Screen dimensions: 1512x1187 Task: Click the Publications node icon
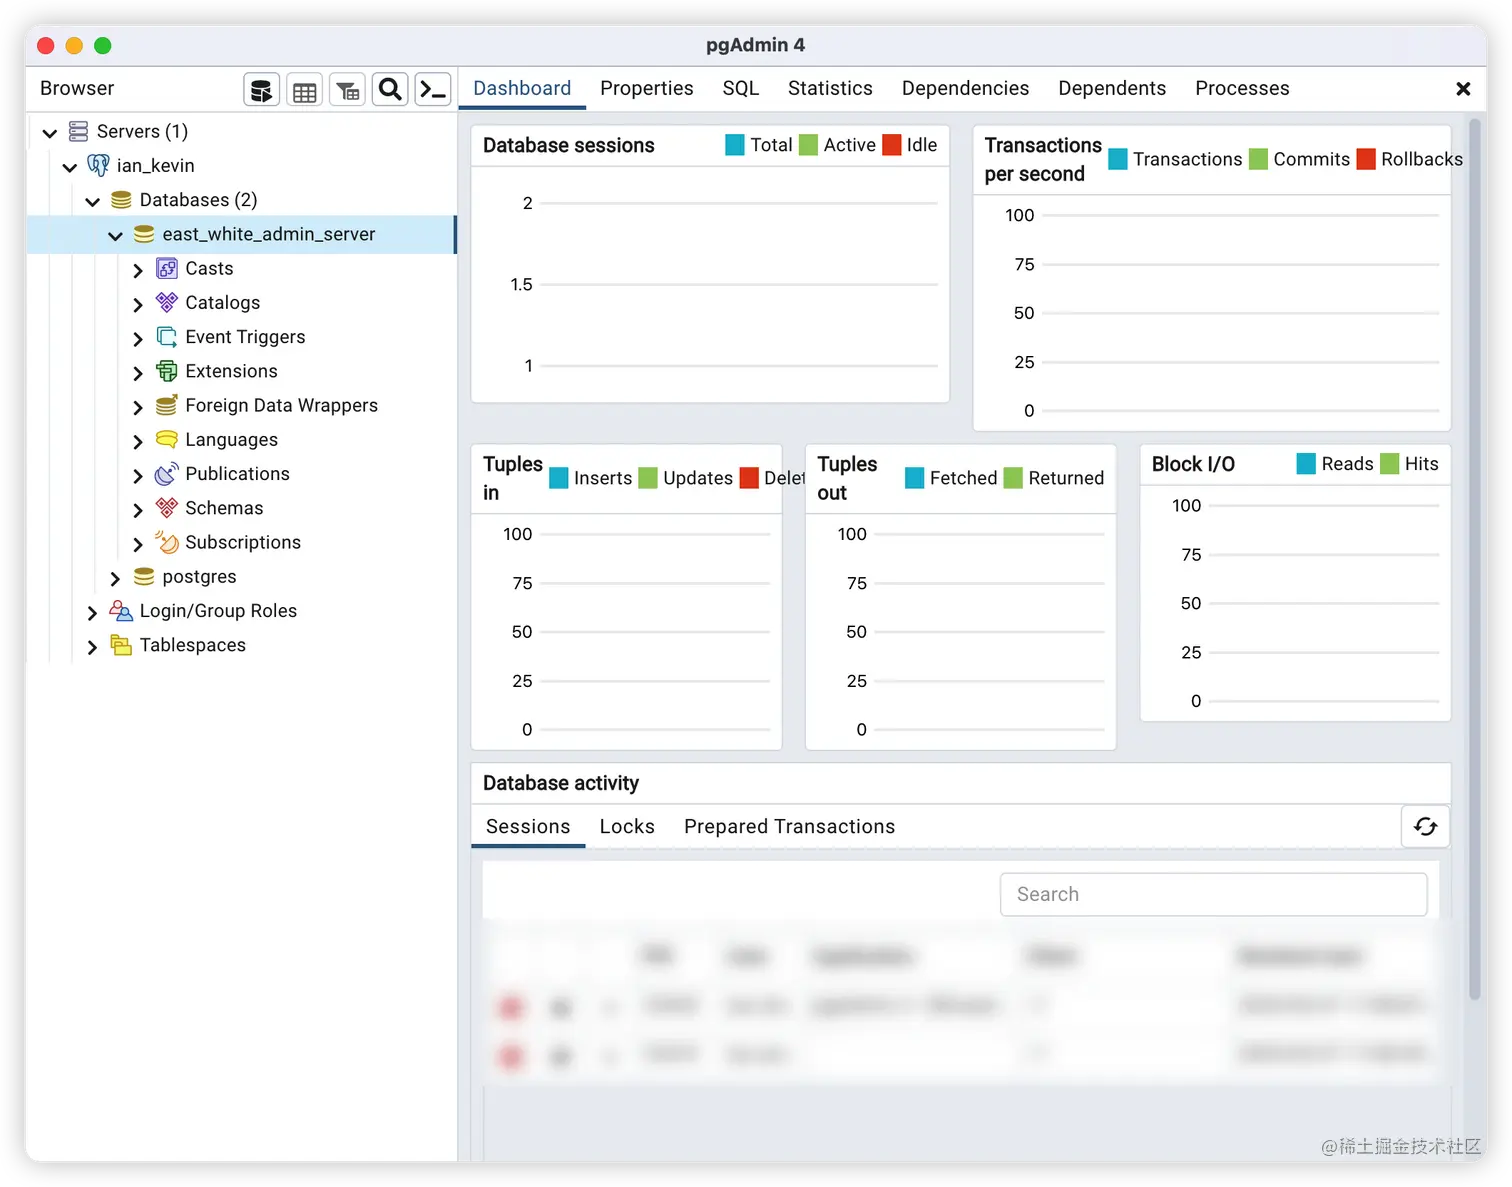[x=167, y=474]
